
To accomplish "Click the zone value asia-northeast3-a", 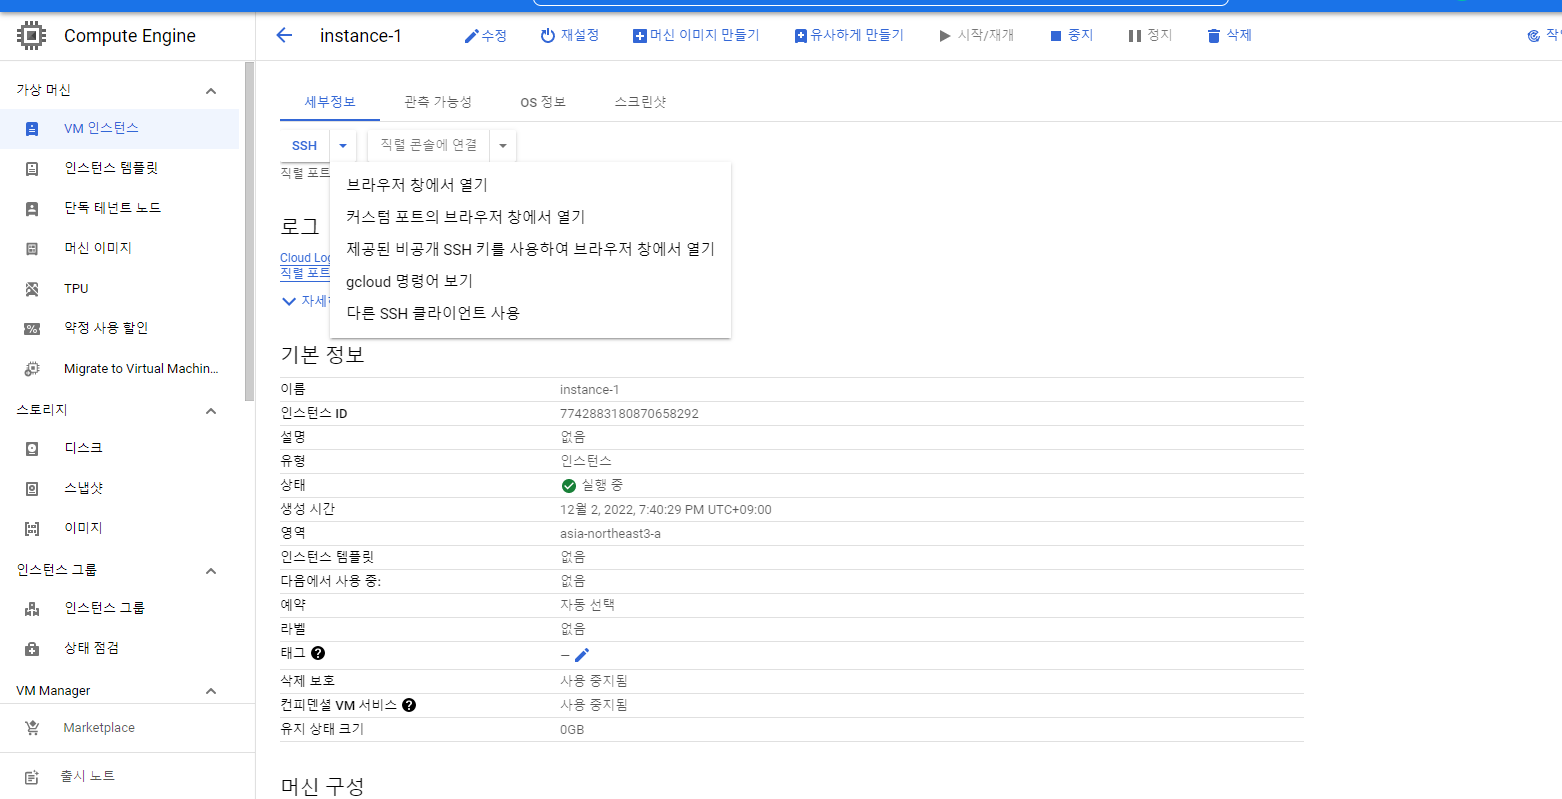I will click(x=610, y=534).
